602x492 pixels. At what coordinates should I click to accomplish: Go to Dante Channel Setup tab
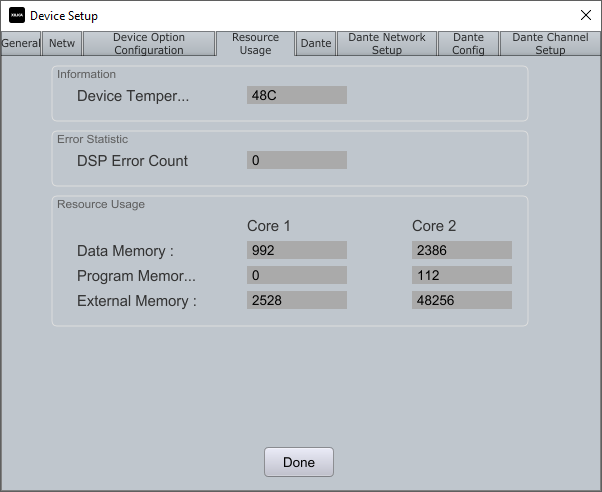coord(550,43)
